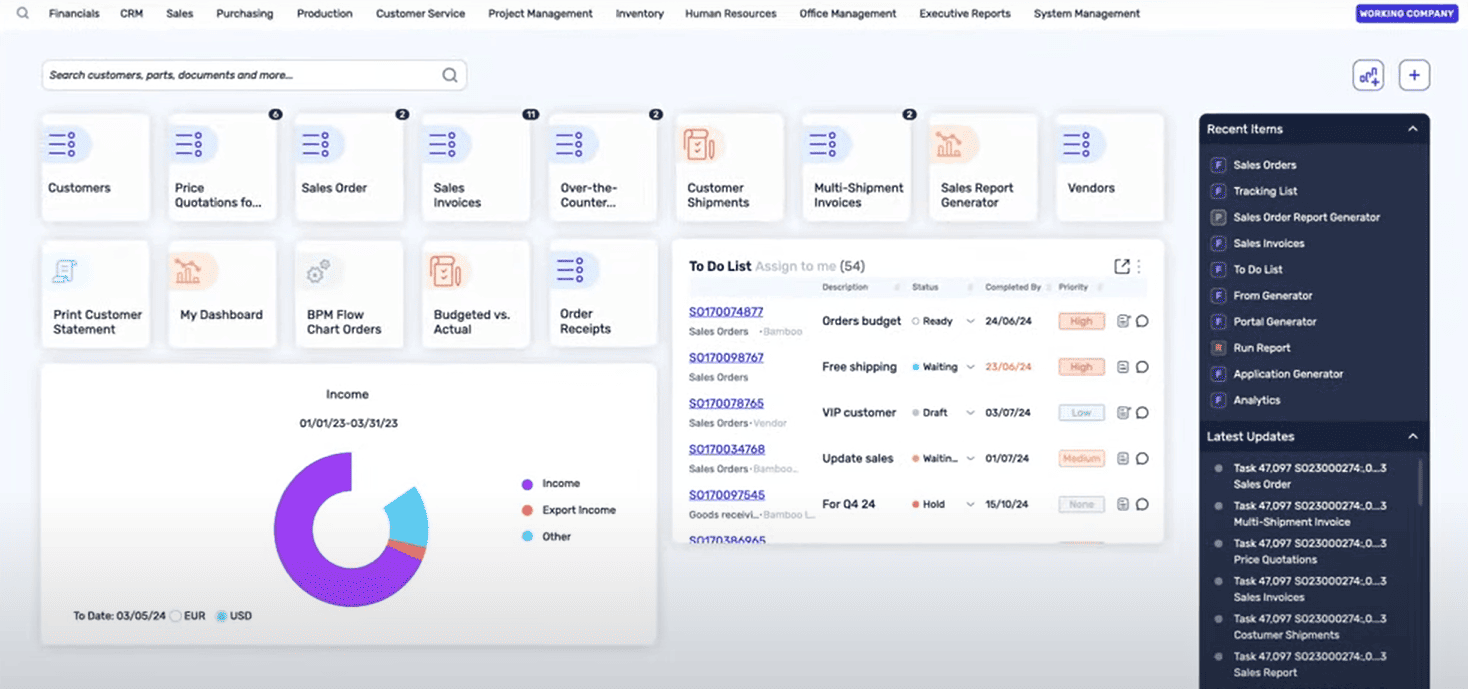Open the System Management menu
1468x689 pixels.
pos(1087,14)
